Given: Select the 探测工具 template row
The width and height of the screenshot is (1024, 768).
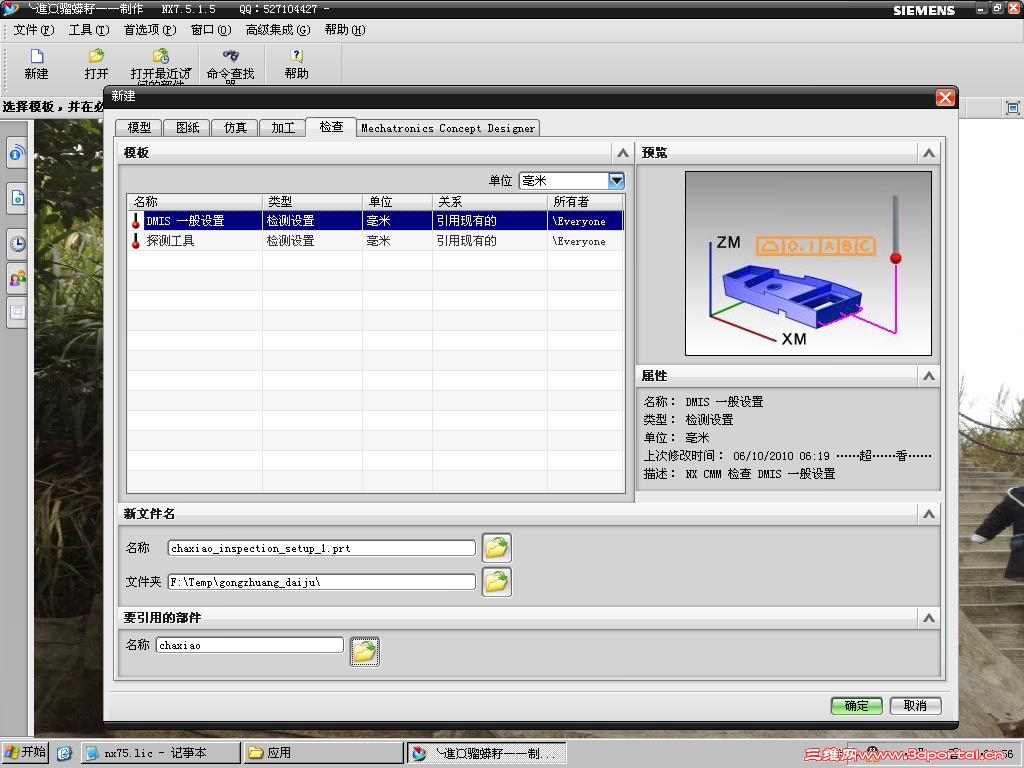Looking at the screenshot, I should (376, 241).
